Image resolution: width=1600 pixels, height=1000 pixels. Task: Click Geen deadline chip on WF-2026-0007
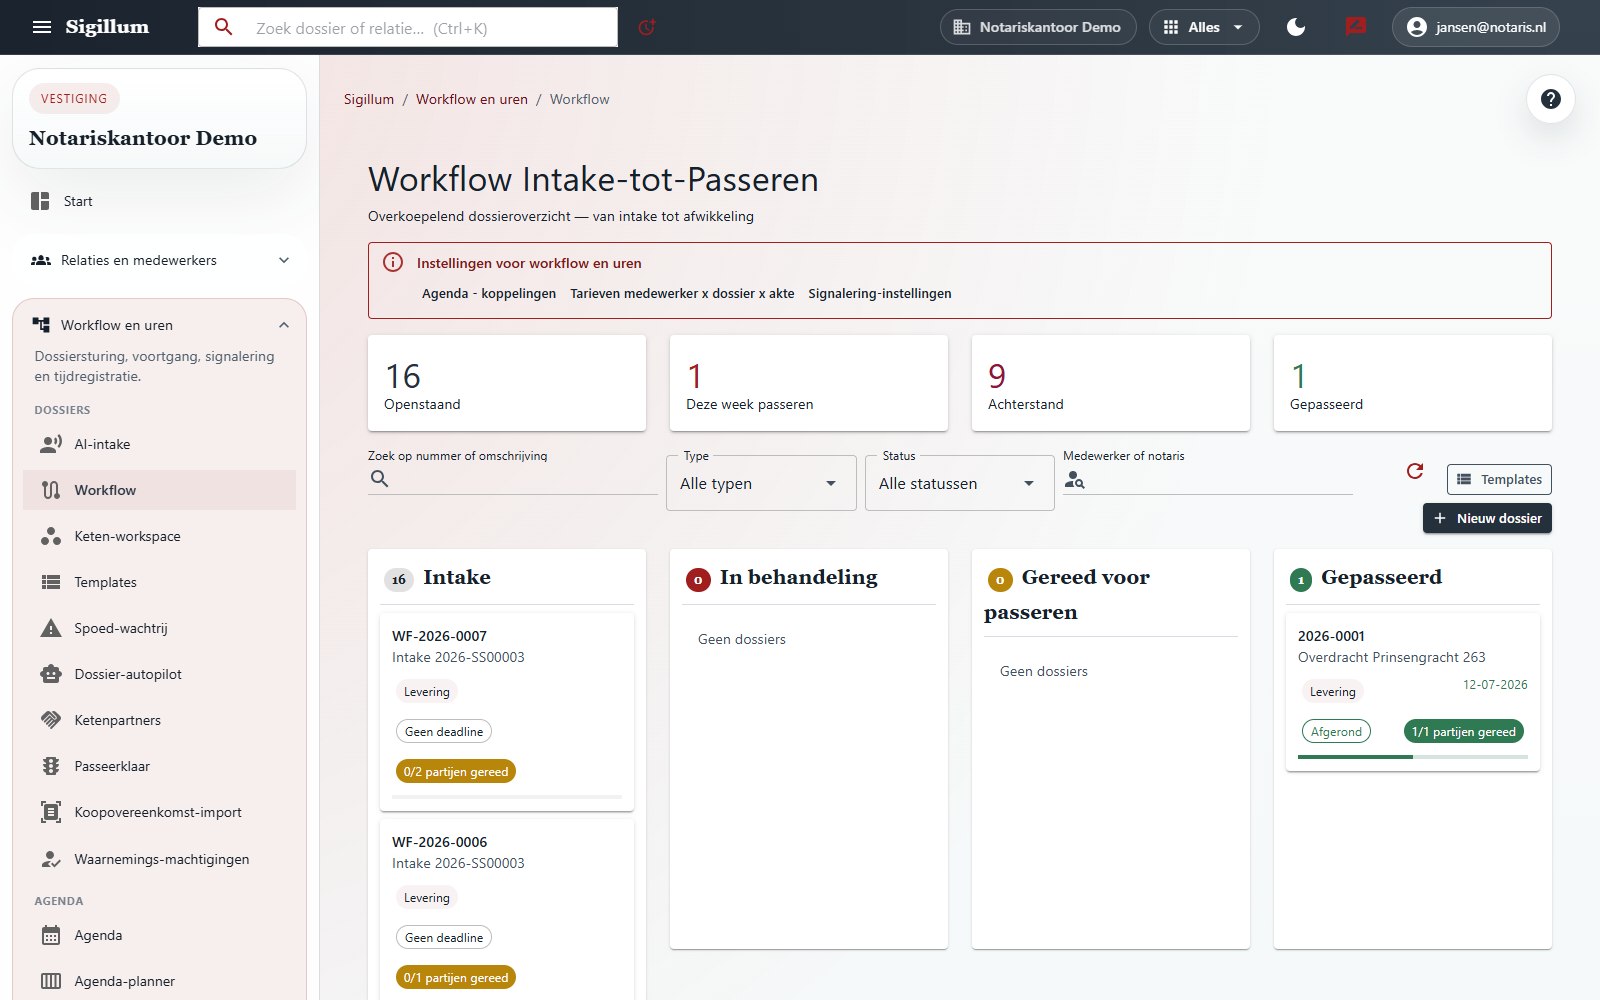(x=444, y=731)
